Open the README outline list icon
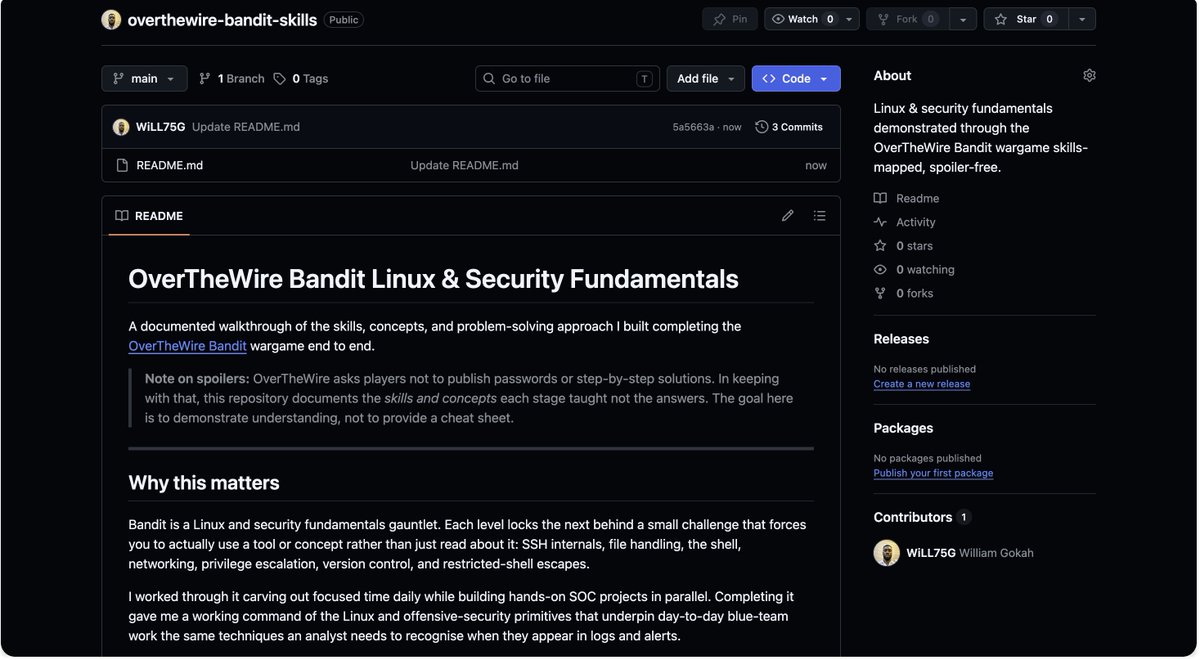1200x660 pixels. [820, 216]
